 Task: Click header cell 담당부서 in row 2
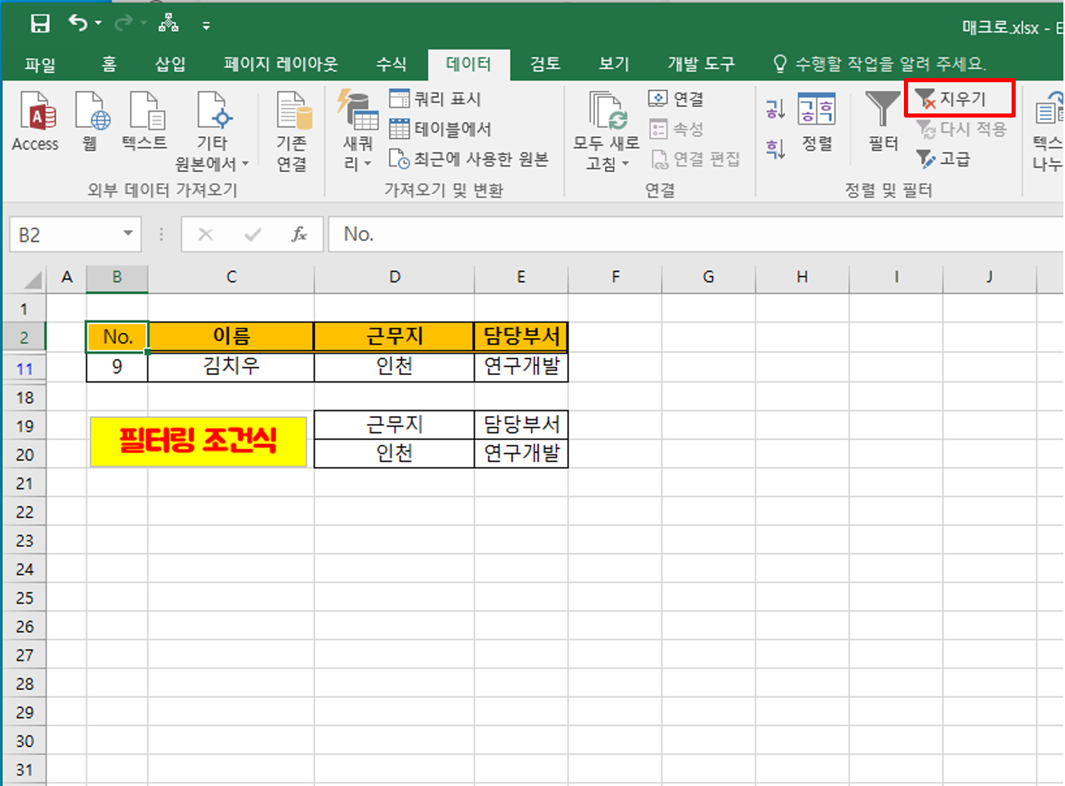pyautogui.click(x=521, y=336)
